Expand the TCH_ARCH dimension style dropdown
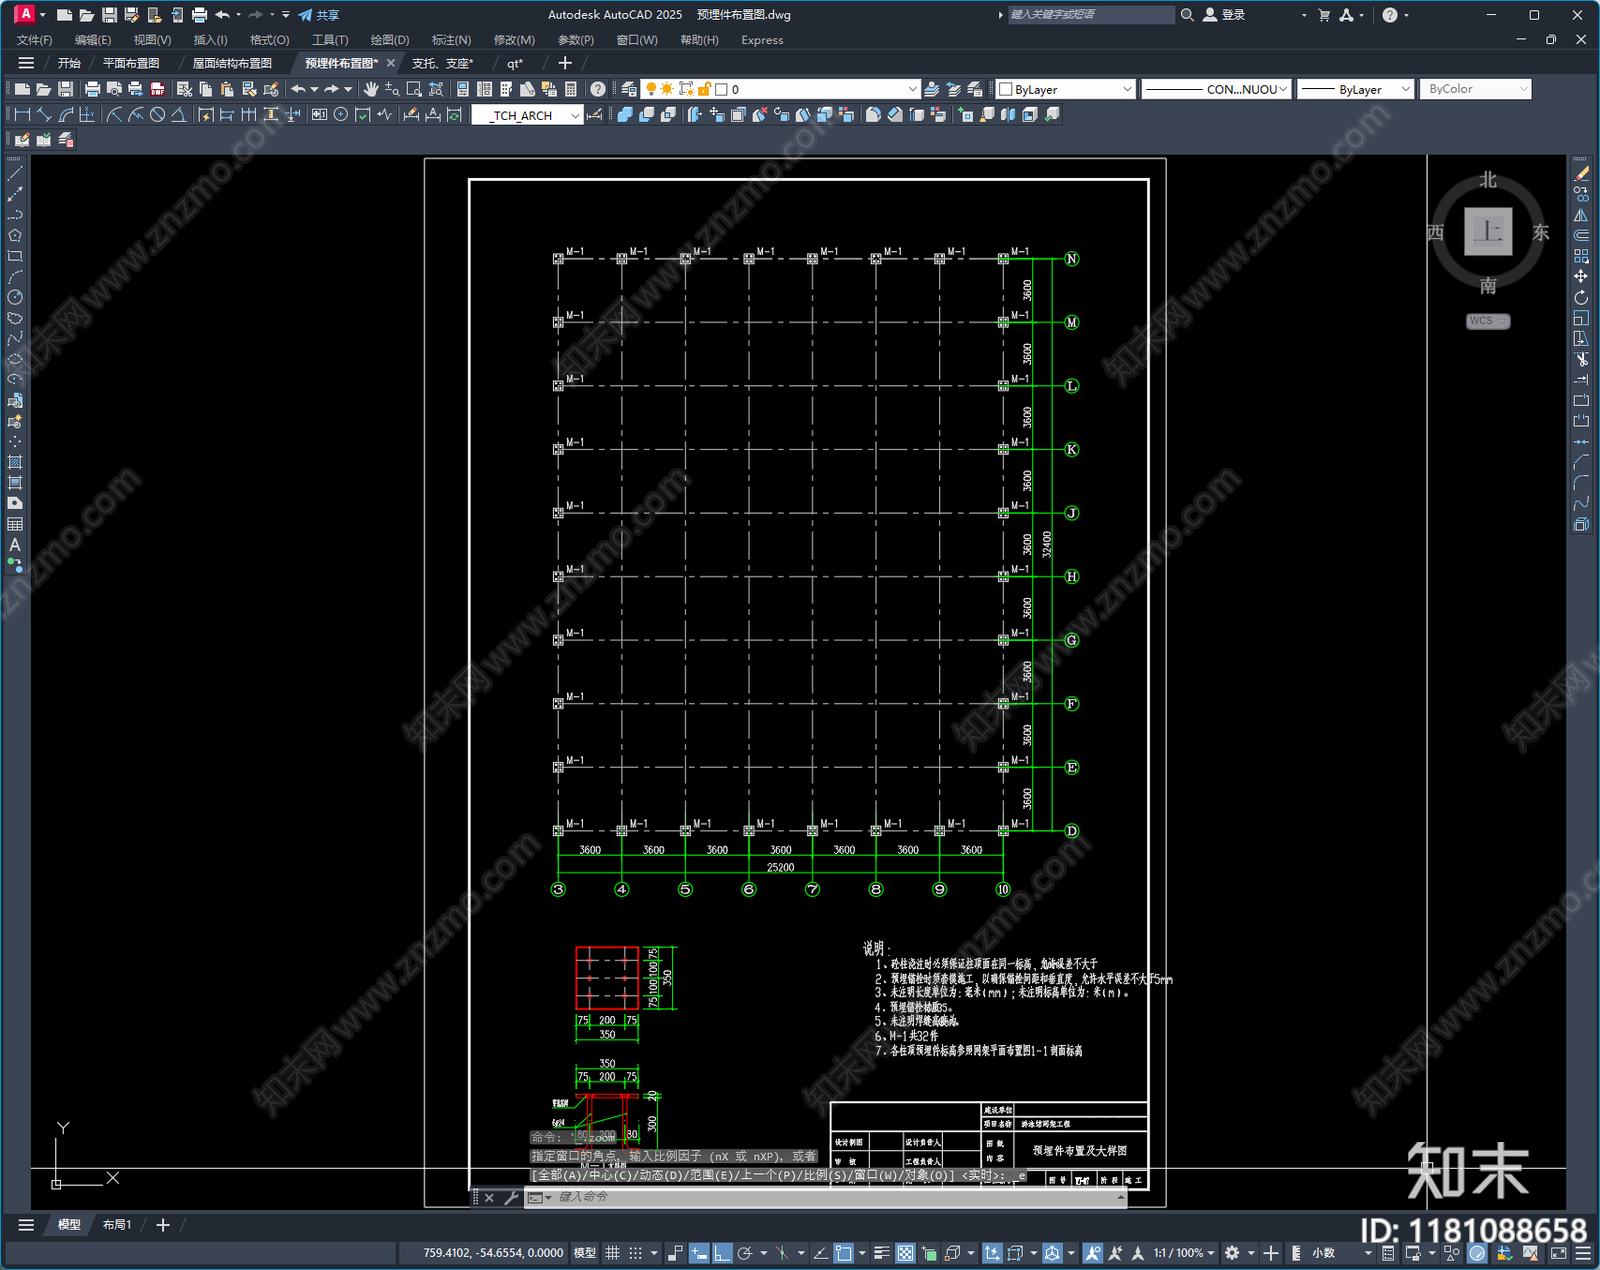 point(575,115)
